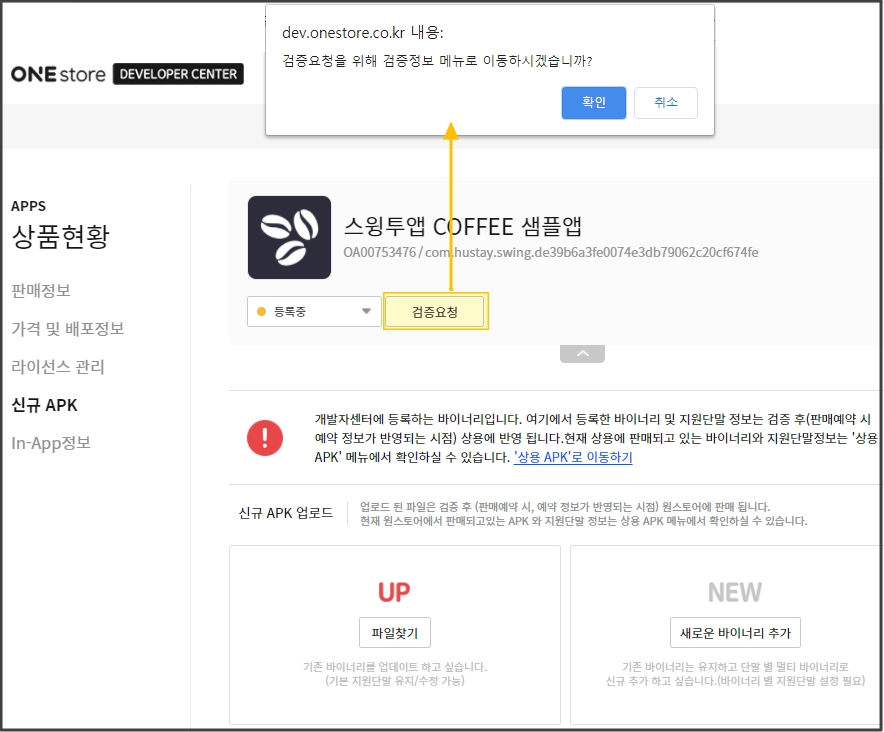Click the 기존 바이너리는 유지하고 description
The image size is (884, 732).
click(735, 674)
